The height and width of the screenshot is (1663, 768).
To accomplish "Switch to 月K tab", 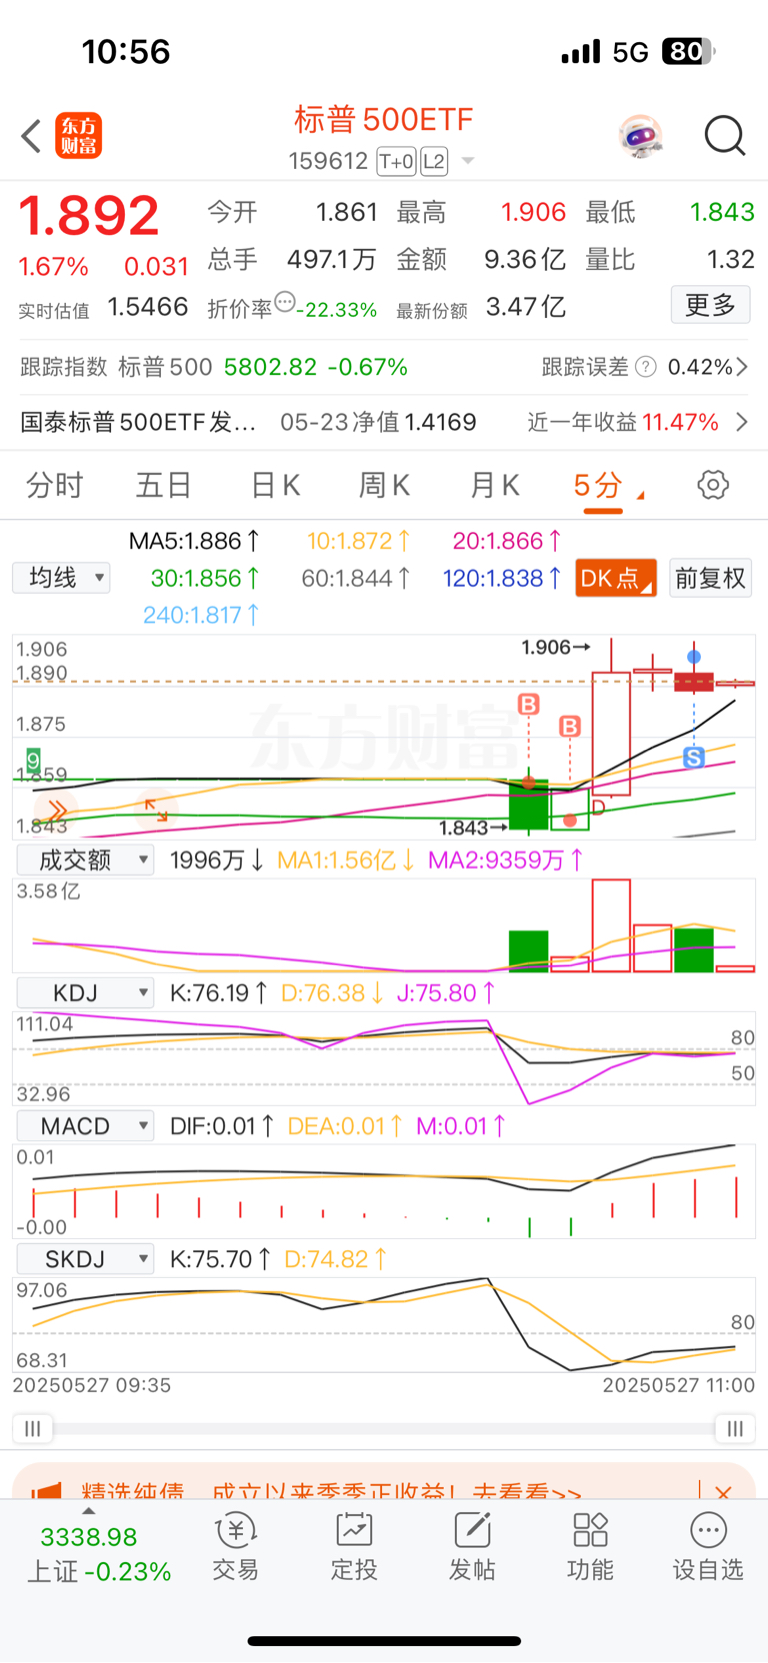I will coord(495,486).
